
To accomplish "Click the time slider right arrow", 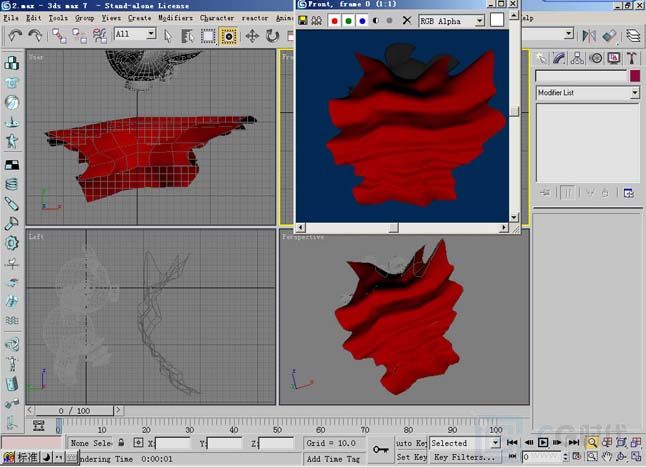I will pos(118,410).
